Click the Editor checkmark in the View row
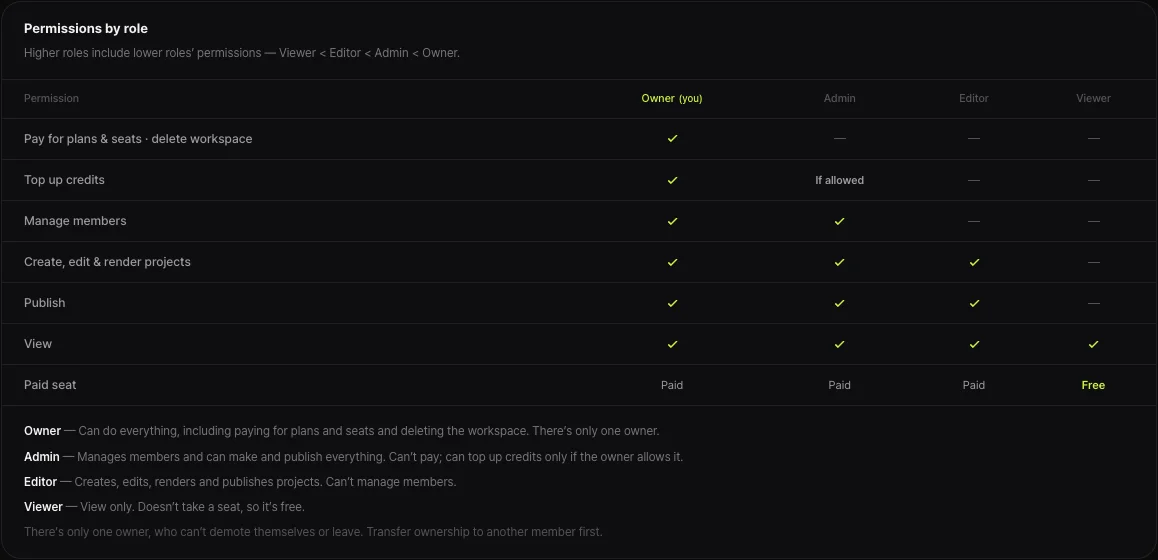Viewport: 1158px width, 560px height. pos(974,344)
